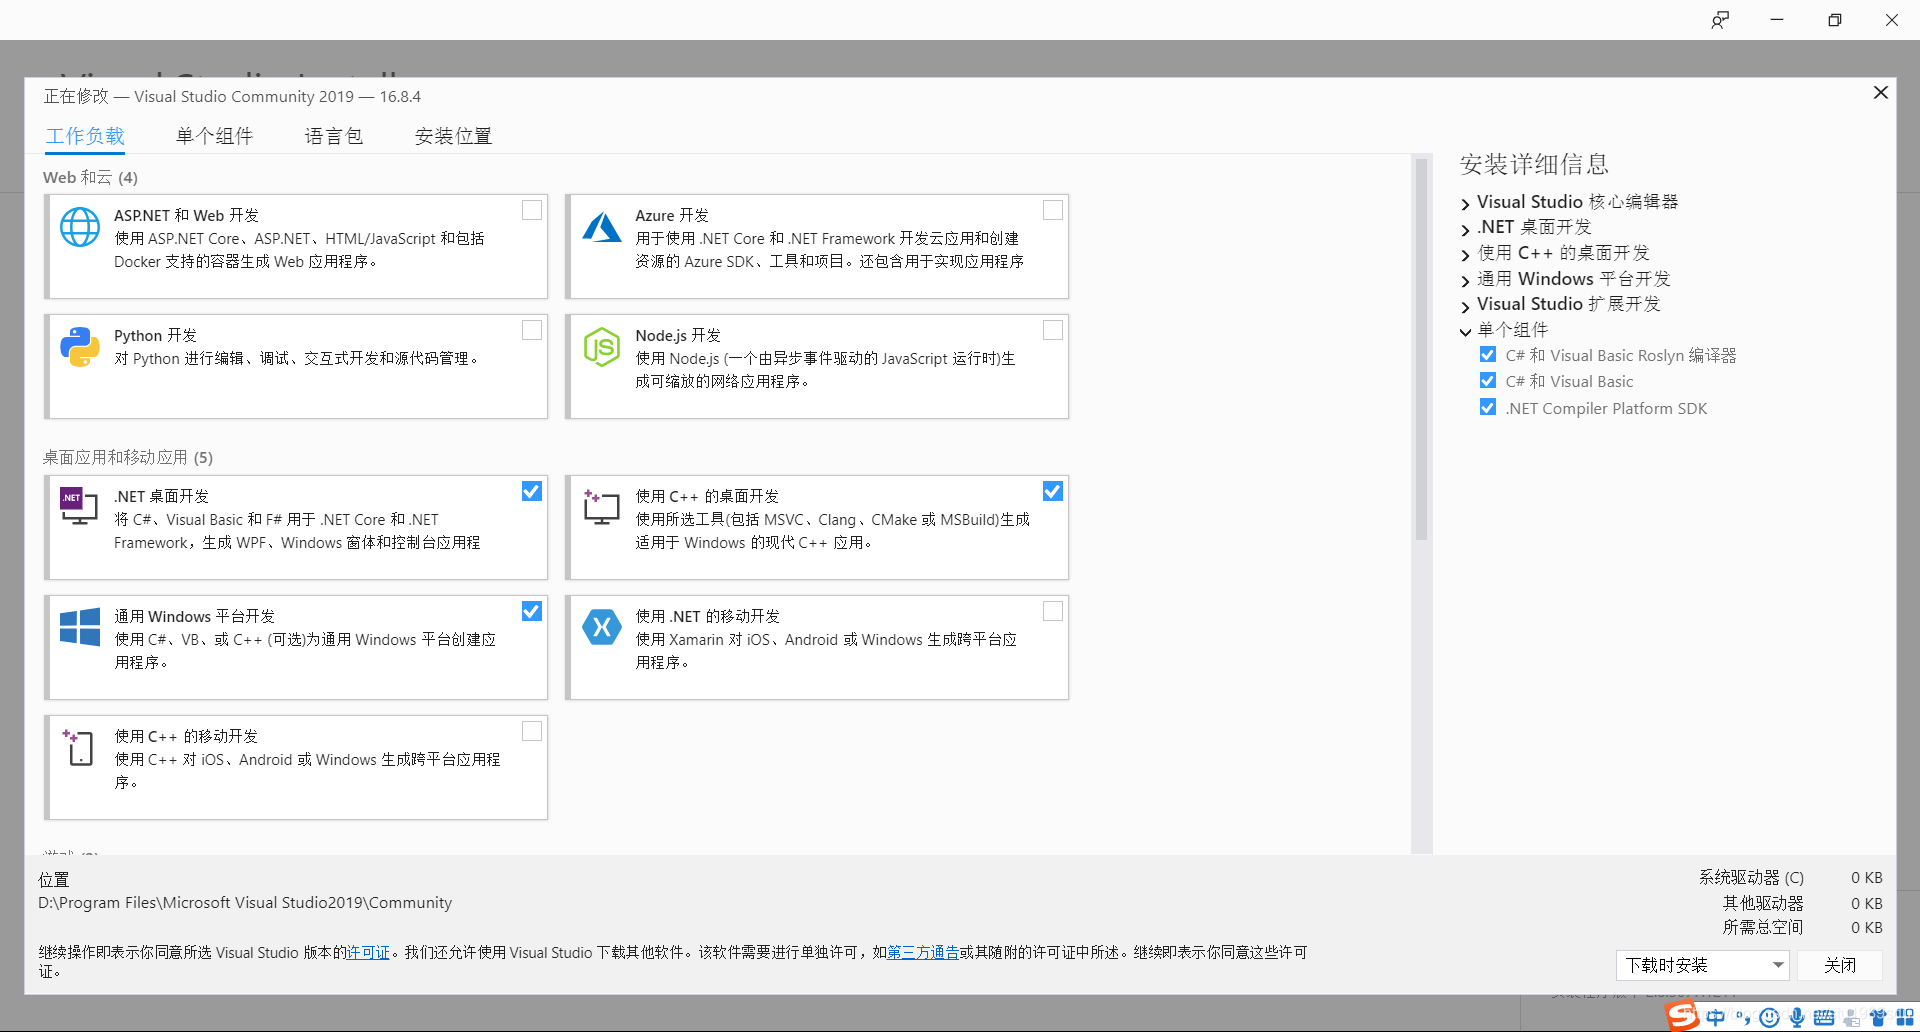Expand the .NET 桌面开发 details node
The image size is (1920, 1032).
(1465, 229)
